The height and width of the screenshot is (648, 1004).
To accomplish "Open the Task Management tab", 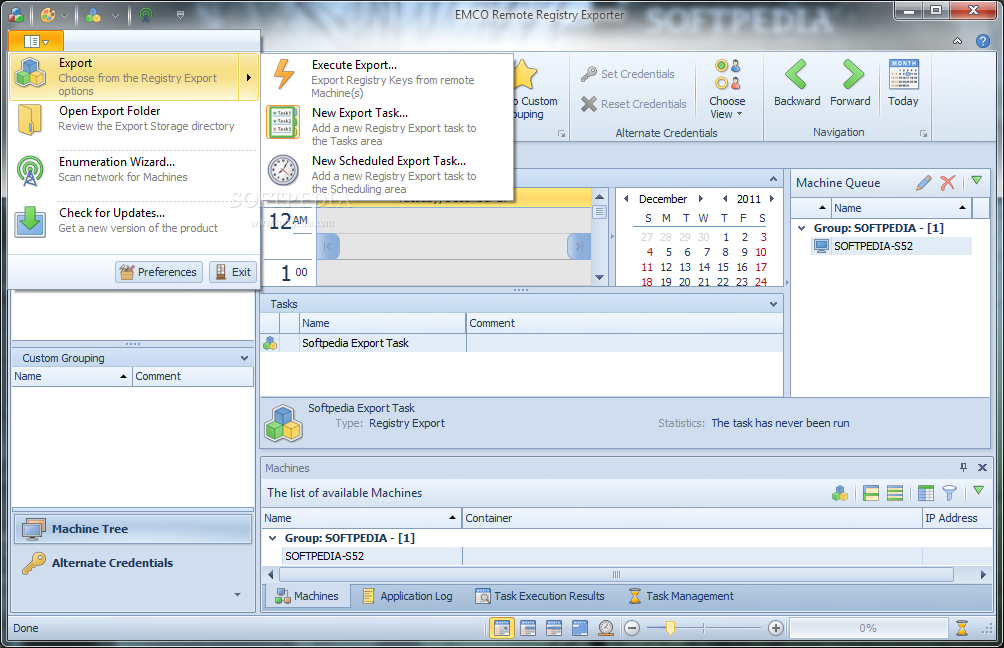I will coord(681,596).
